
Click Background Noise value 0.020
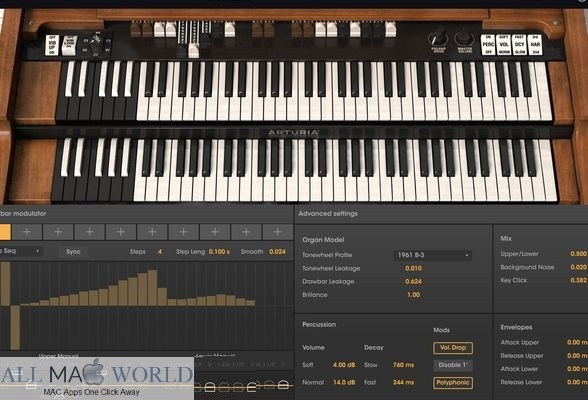(579, 267)
